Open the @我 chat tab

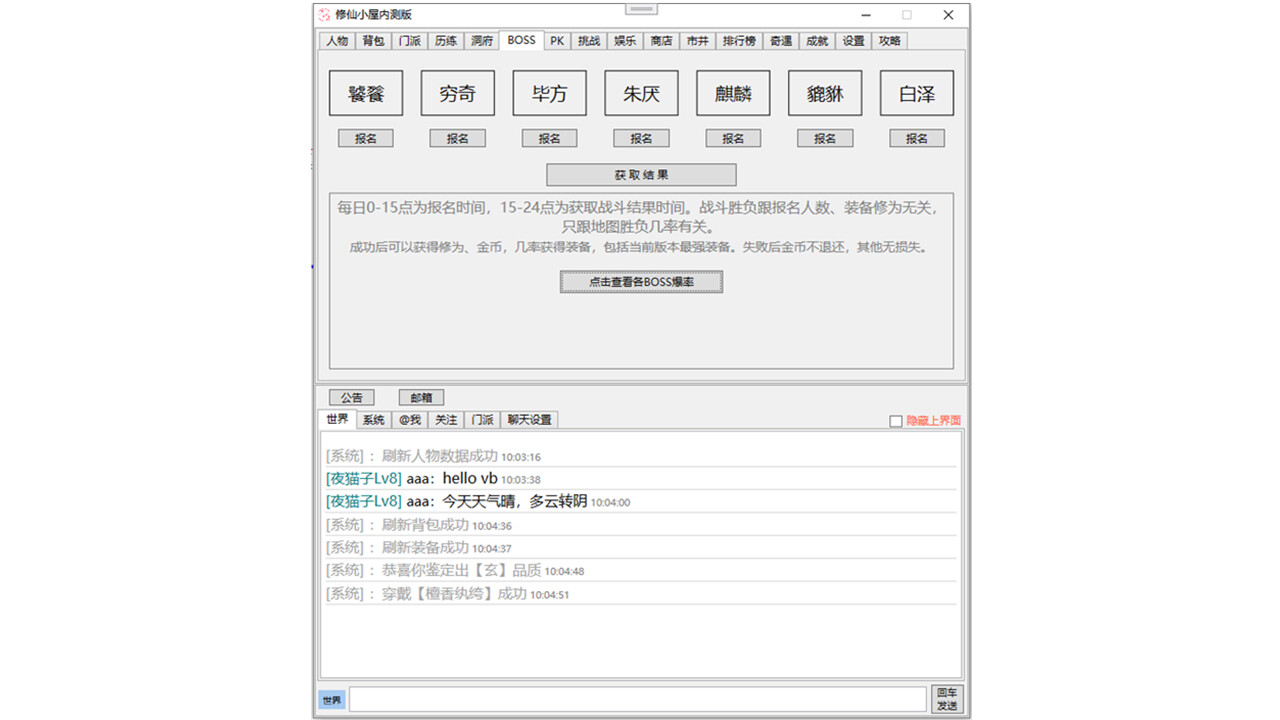point(409,420)
